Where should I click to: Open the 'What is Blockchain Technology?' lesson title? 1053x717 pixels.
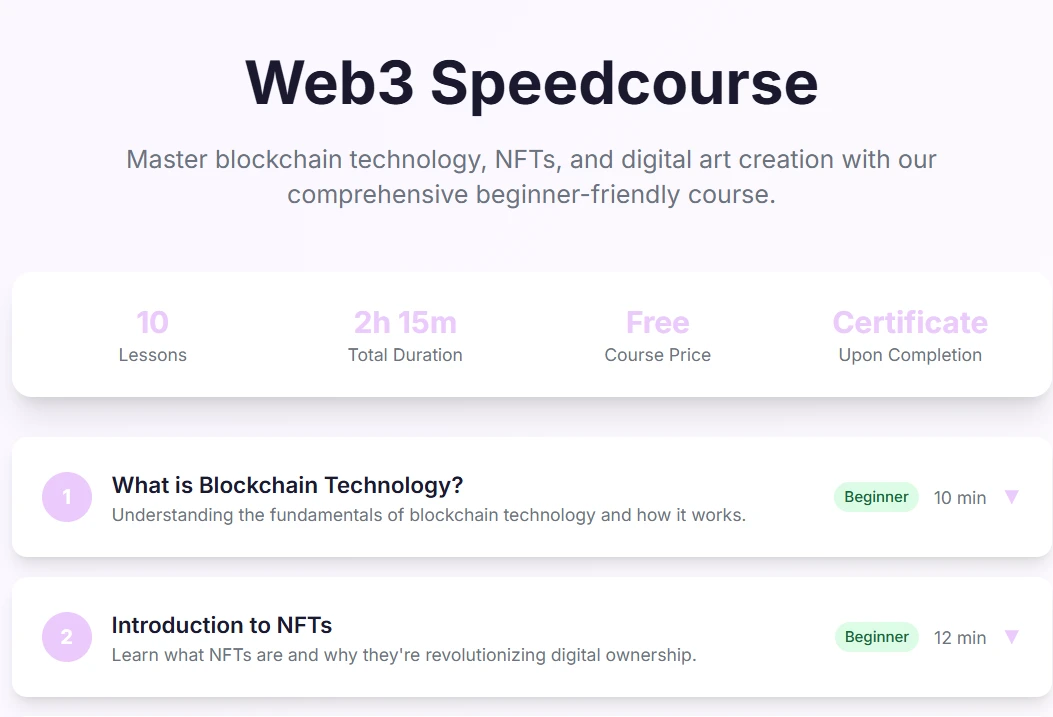tap(287, 485)
